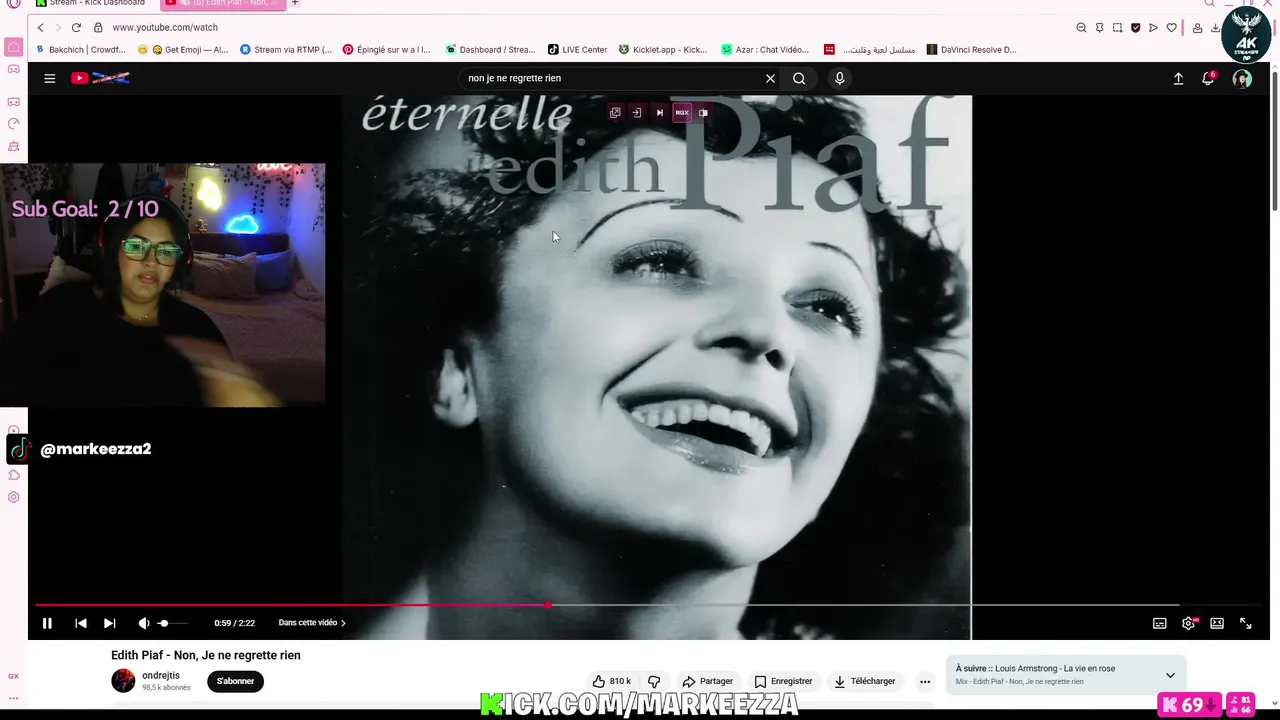Image resolution: width=1280 pixels, height=720 pixels.
Task: Open more actions three-dot menu
Action: 925,681
